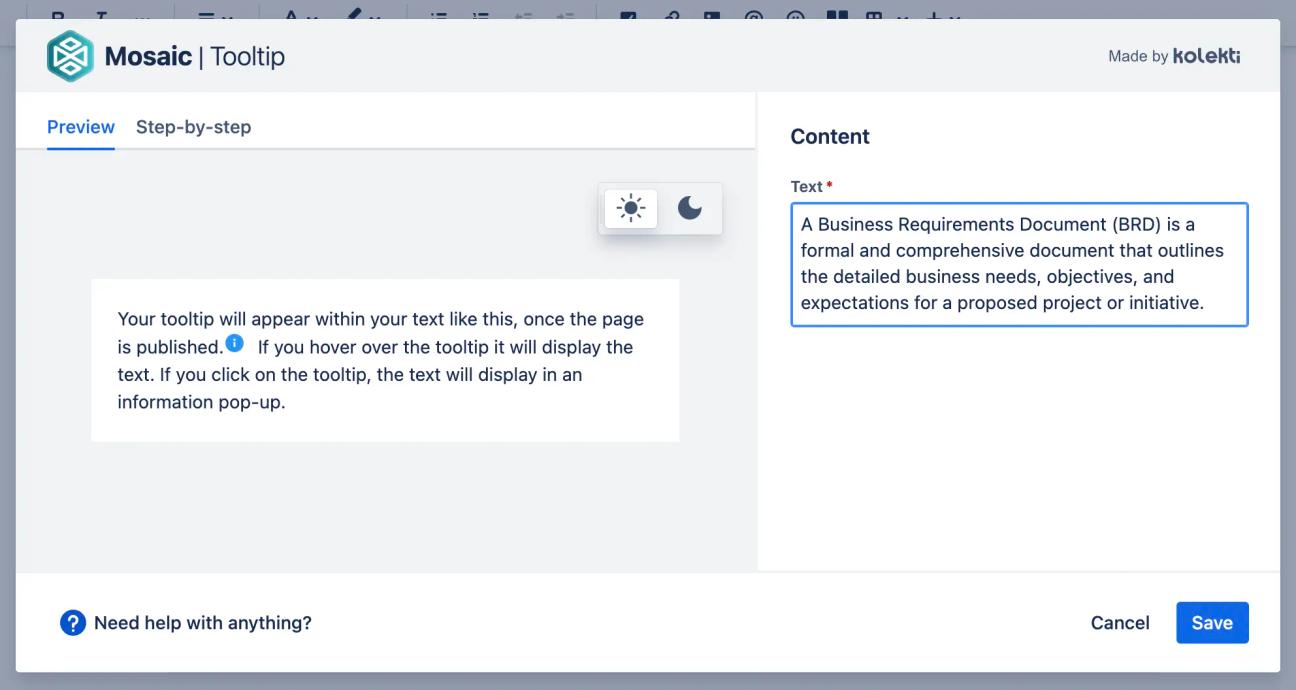
Task: Save the tooltip
Action: click(x=1212, y=623)
